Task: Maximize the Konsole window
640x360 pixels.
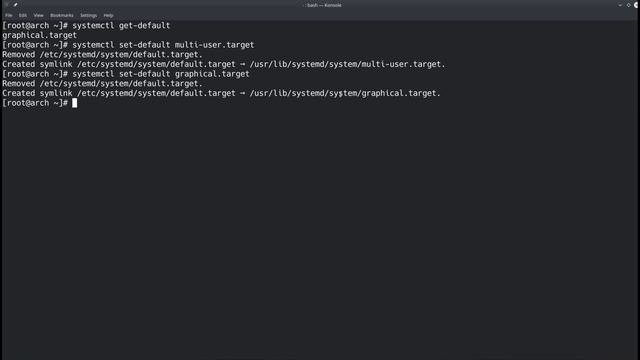Action: [629, 5]
